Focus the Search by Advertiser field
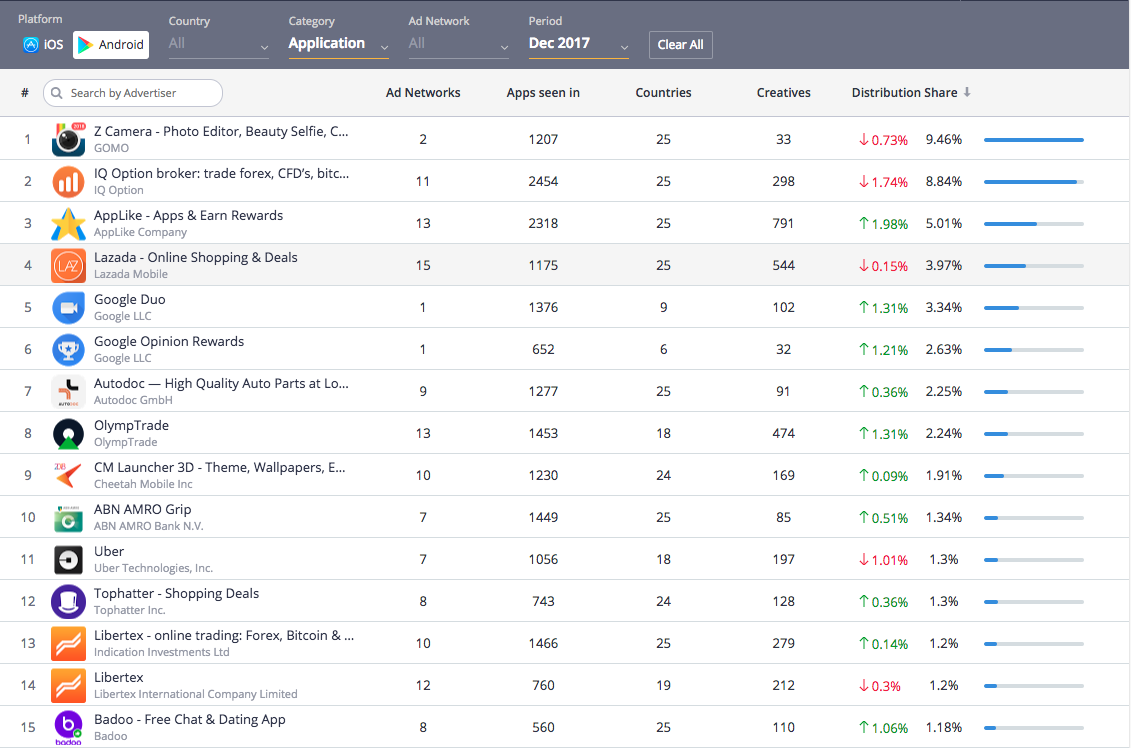Screen dimensions: 1131x748 point(133,93)
